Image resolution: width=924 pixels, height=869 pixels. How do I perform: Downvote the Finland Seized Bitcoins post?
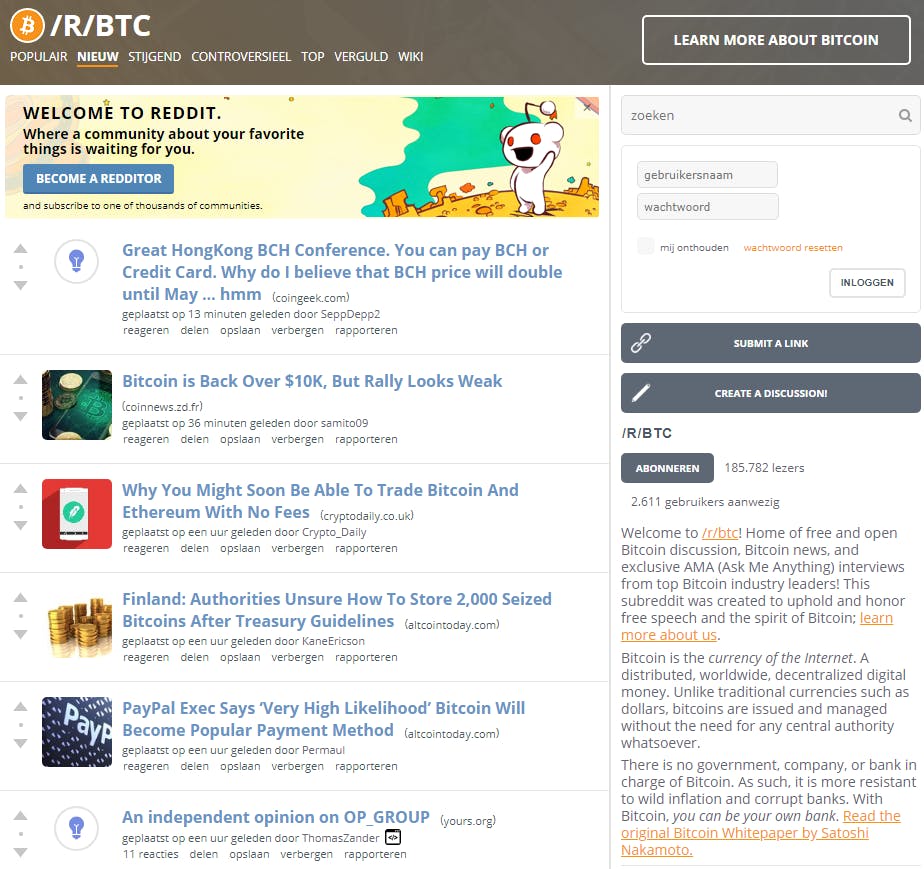click(x=21, y=634)
